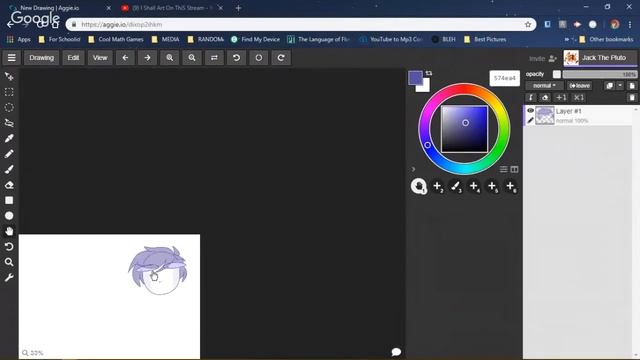Toggle lock layer transparency
Viewport: 640px width, 360px height.
click(545, 97)
